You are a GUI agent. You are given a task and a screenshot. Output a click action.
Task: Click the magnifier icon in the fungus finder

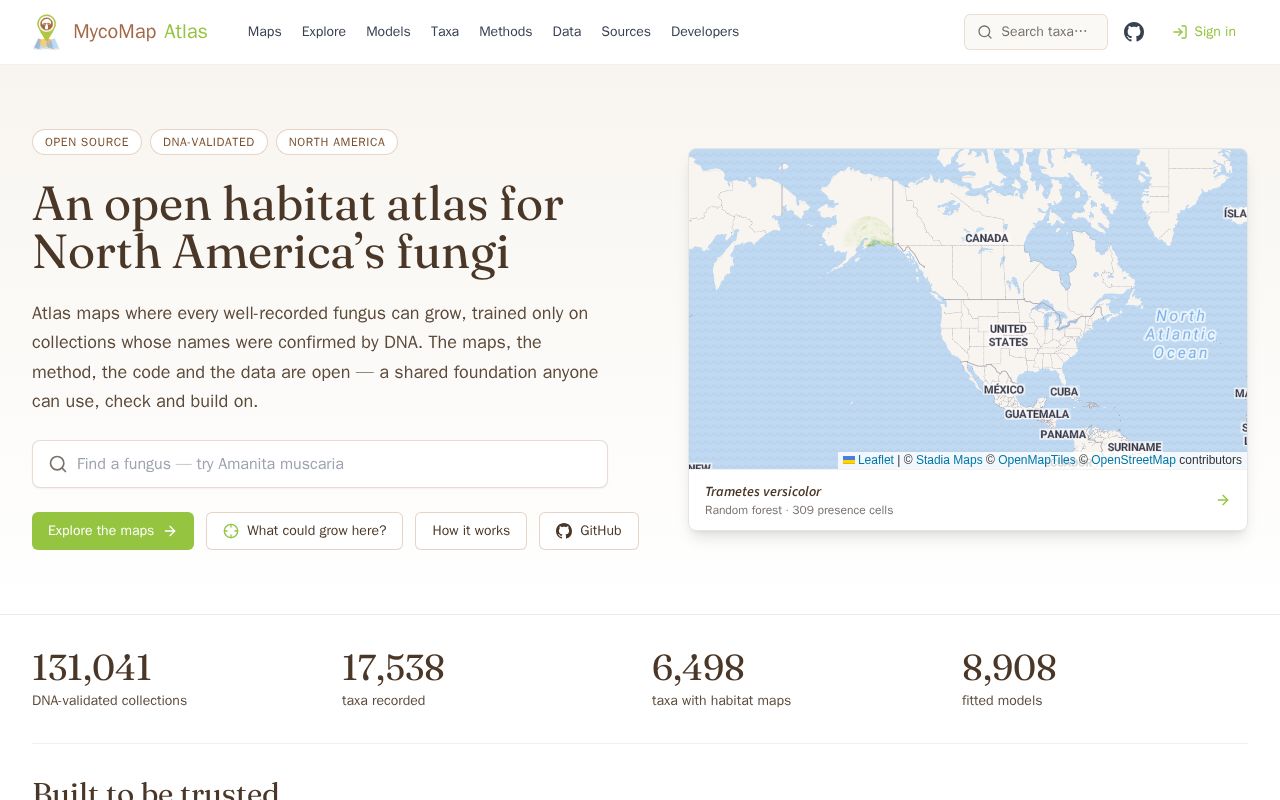coord(58,464)
